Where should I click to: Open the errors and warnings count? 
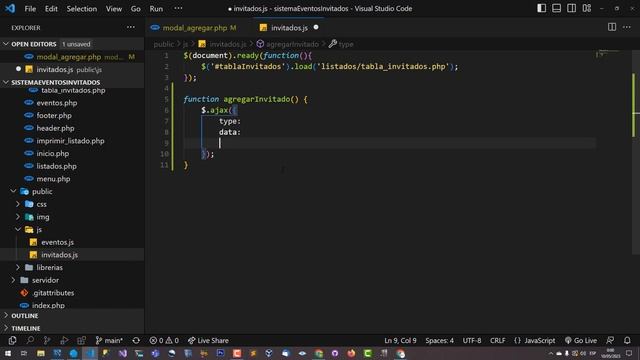click(x=164, y=340)
